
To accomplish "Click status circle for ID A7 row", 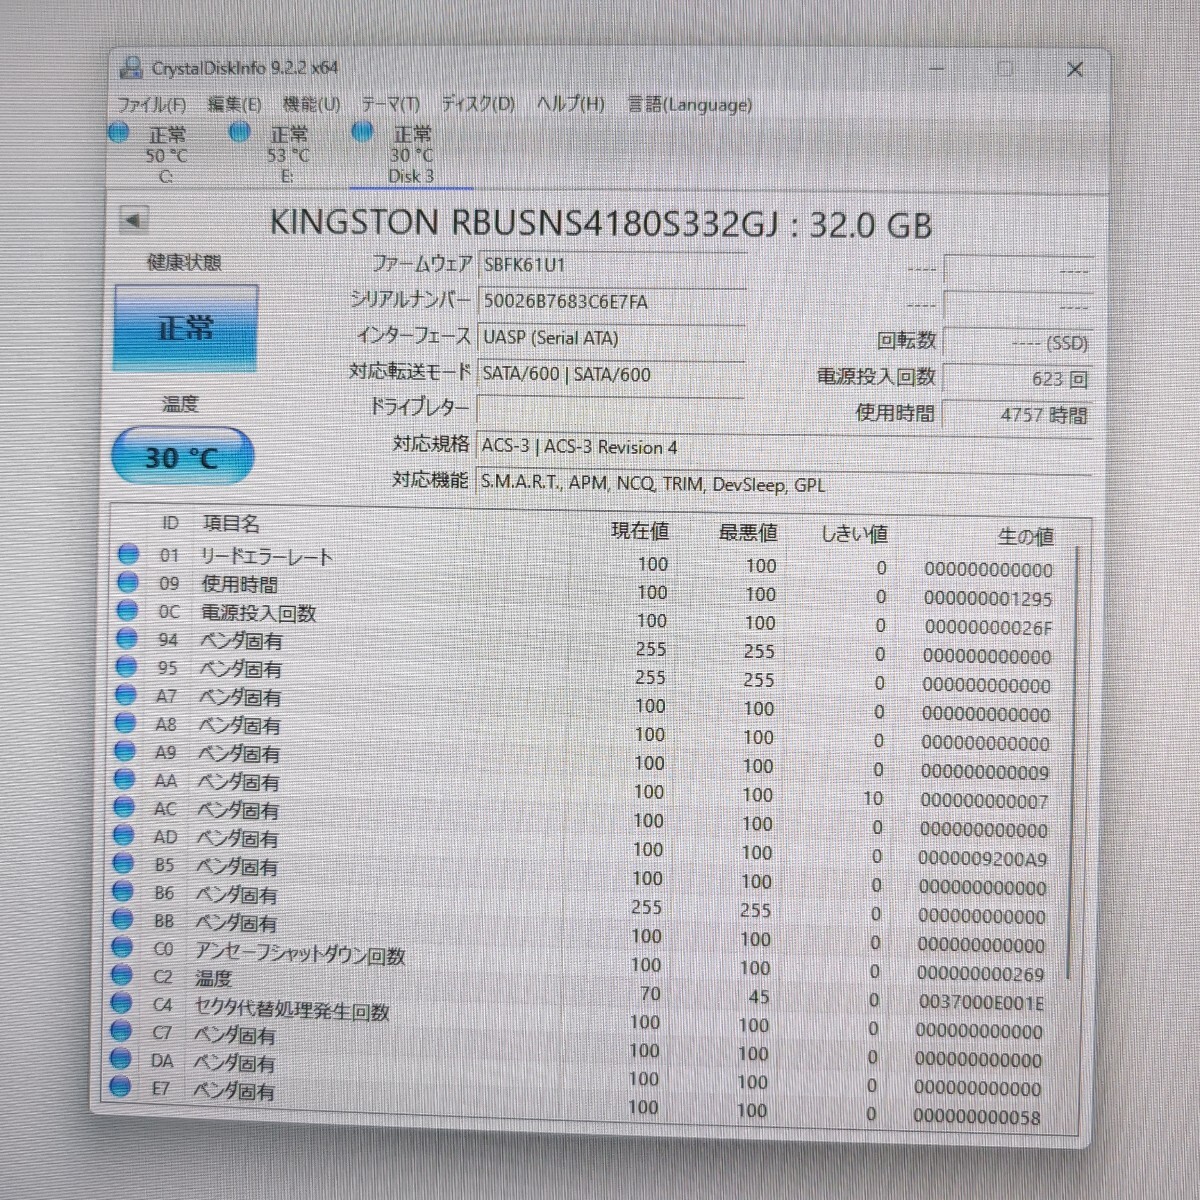I will 126,694.
